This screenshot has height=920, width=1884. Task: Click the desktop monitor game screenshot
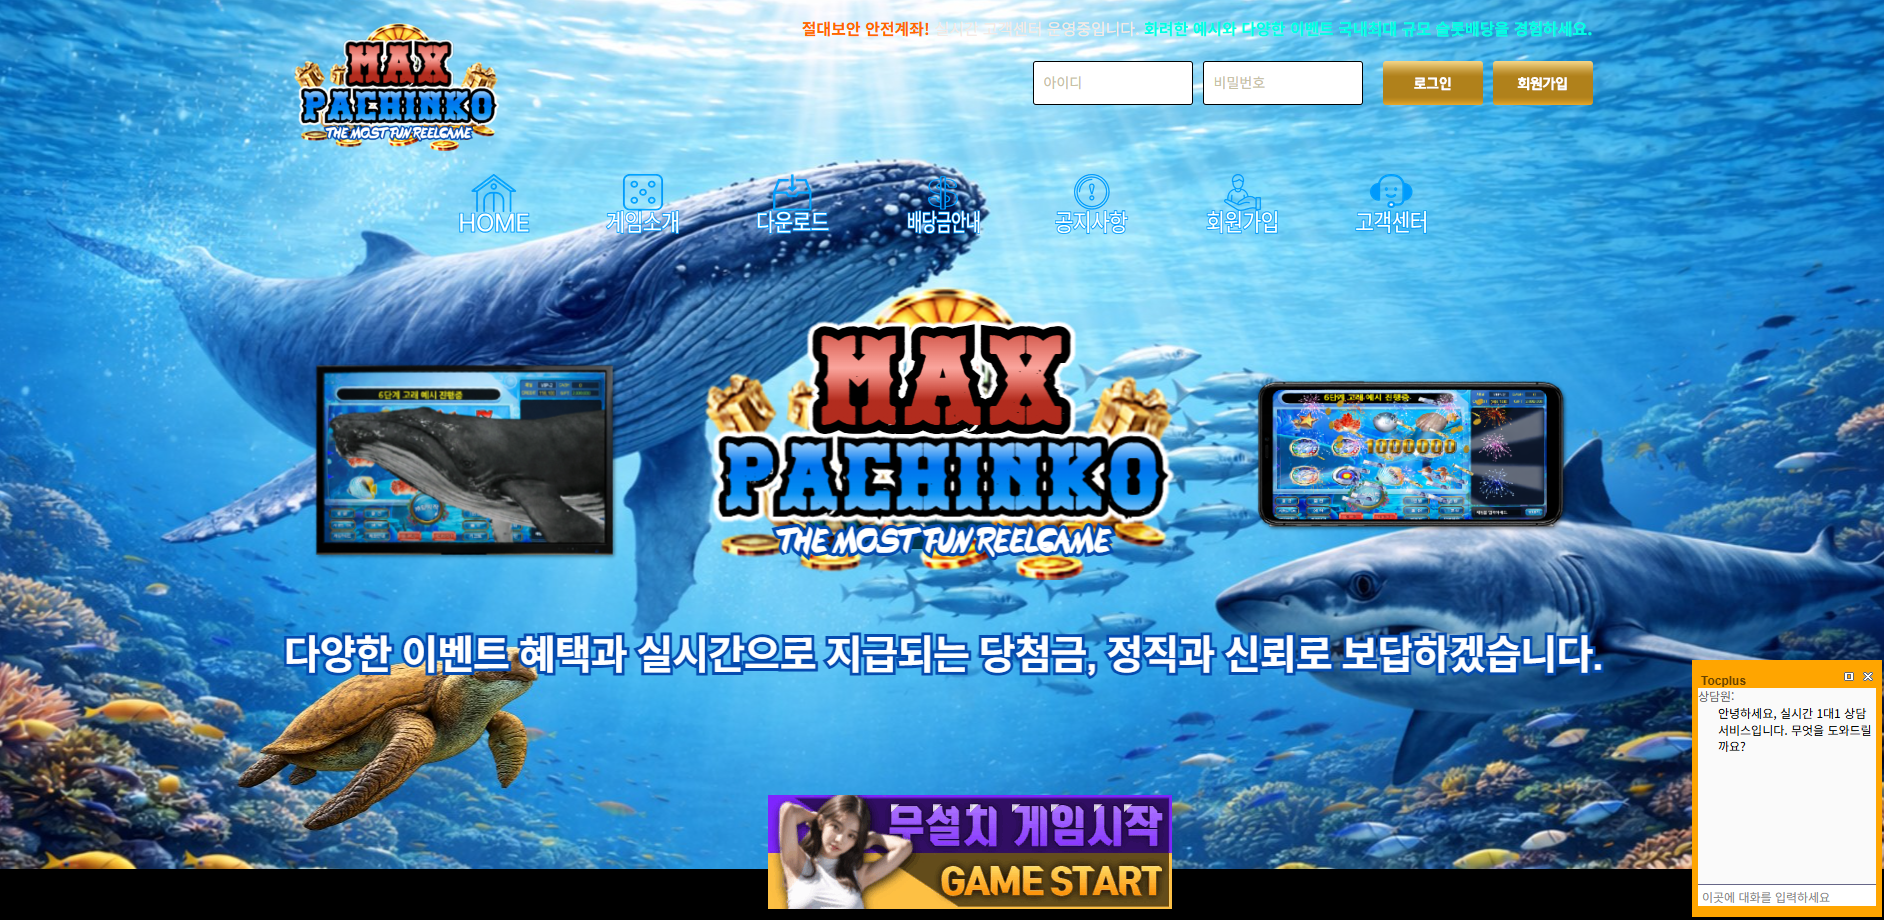(x=465, y=460)
